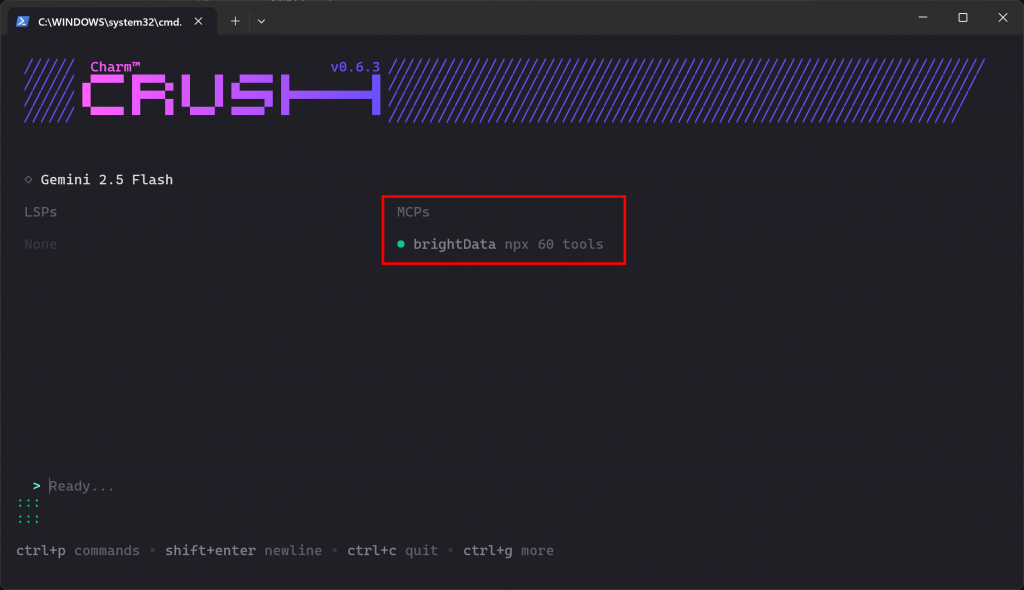This screenshot has width=1024, height=590.
Task: Click the MCPs section heading
Action: coord(413,212)
